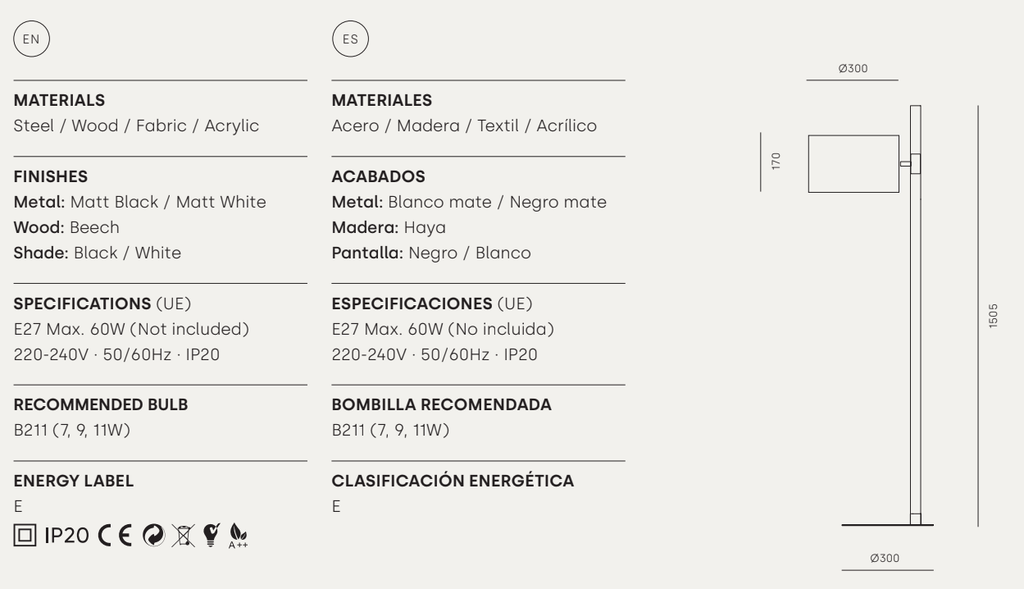Select the EN language circle
Image resolution: width=1024 pixels, height=589 pixels.
tap(31, 39)
